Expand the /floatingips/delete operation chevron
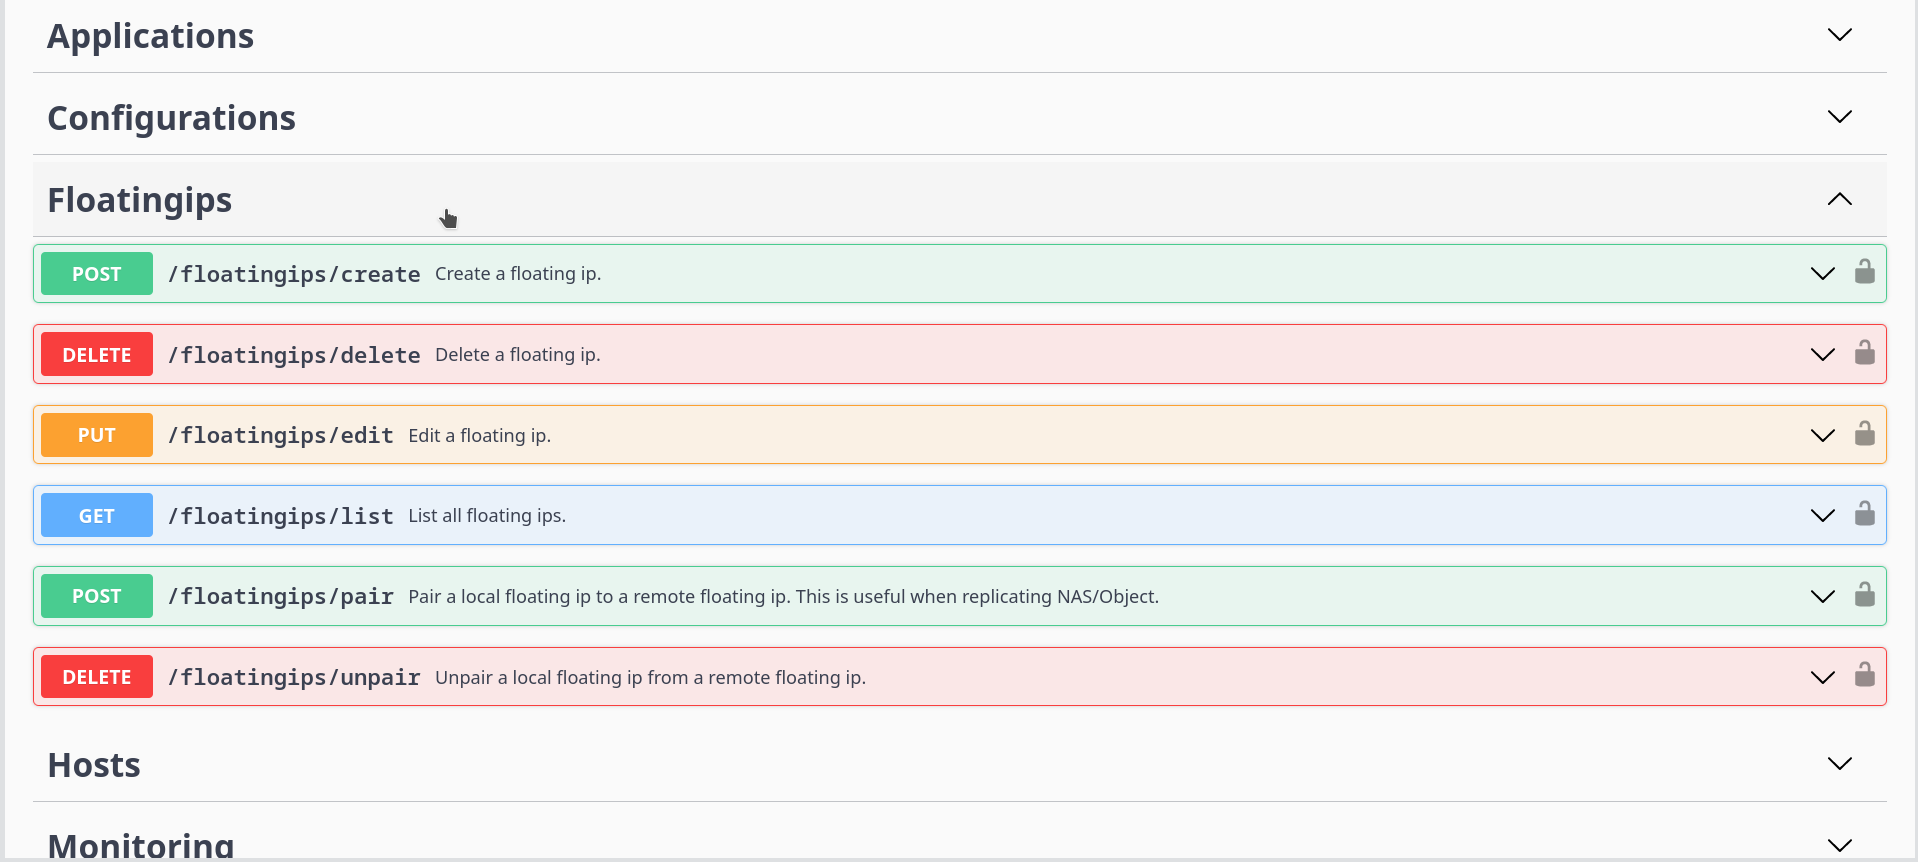The height and width of the screenshot is (862, 1918). 1822,355
